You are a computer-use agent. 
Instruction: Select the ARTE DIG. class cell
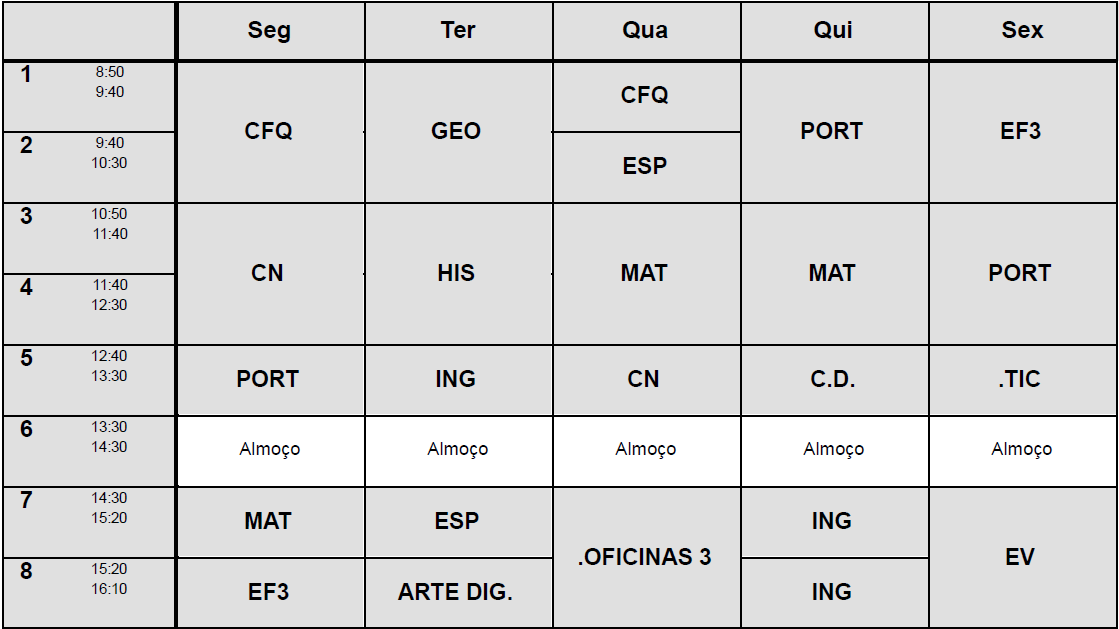[456, 592]
